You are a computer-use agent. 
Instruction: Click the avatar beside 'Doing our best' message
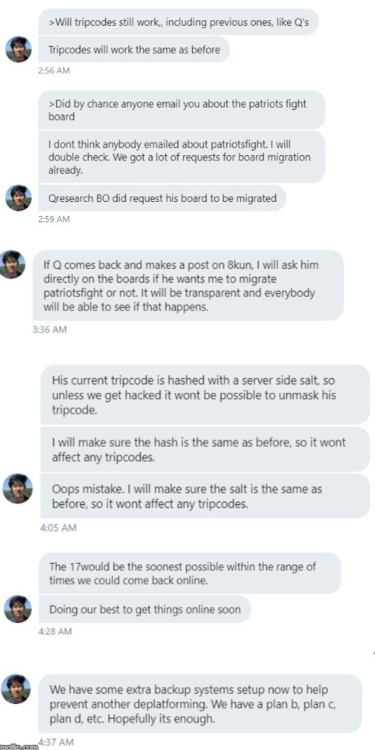[x=18, y=608]
